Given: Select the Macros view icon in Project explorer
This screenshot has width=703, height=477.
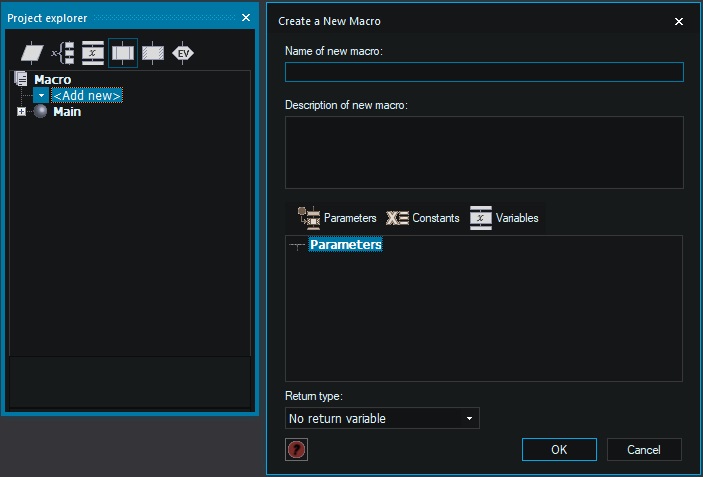Looking at the screenshot, I should coord(123,53).
